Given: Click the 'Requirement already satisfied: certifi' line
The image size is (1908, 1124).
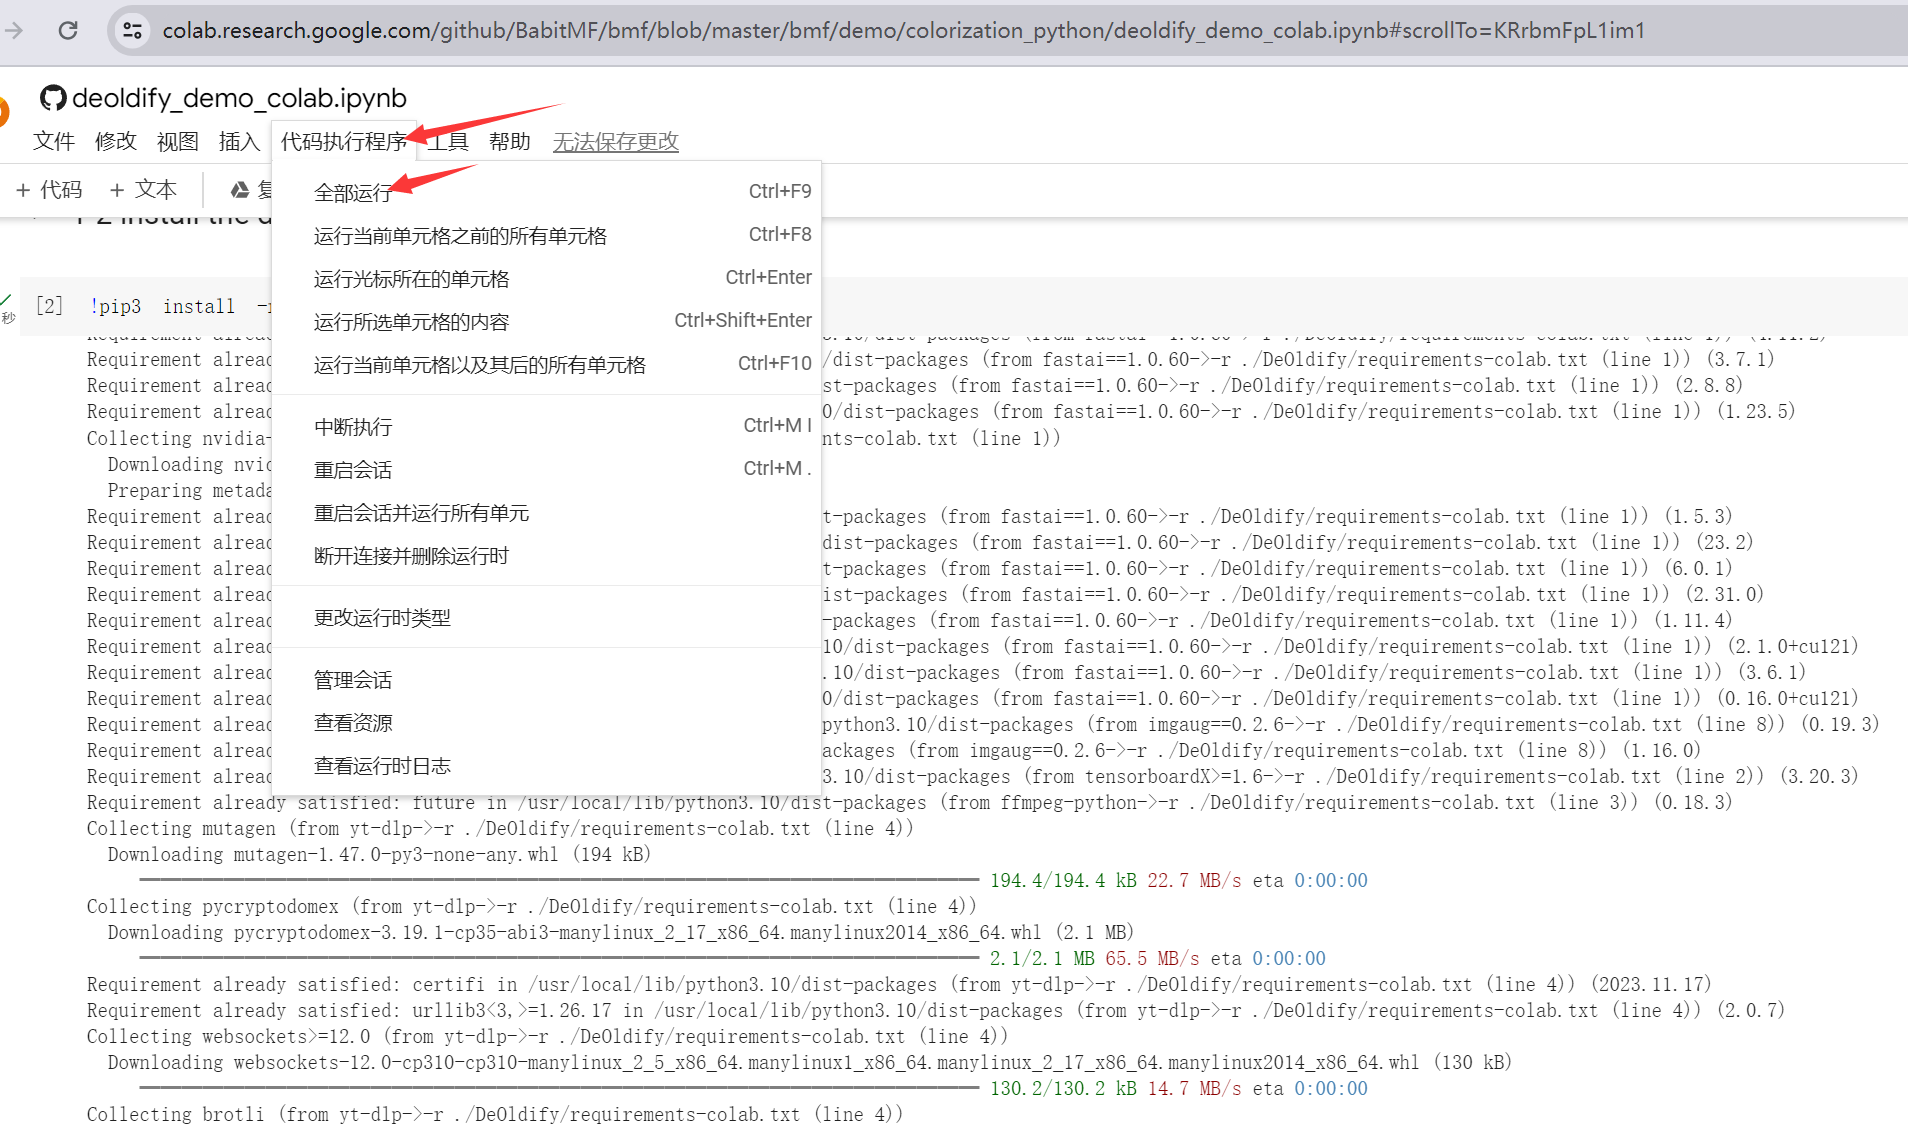Looking at the screenshot, I should (x=899, y=985).
